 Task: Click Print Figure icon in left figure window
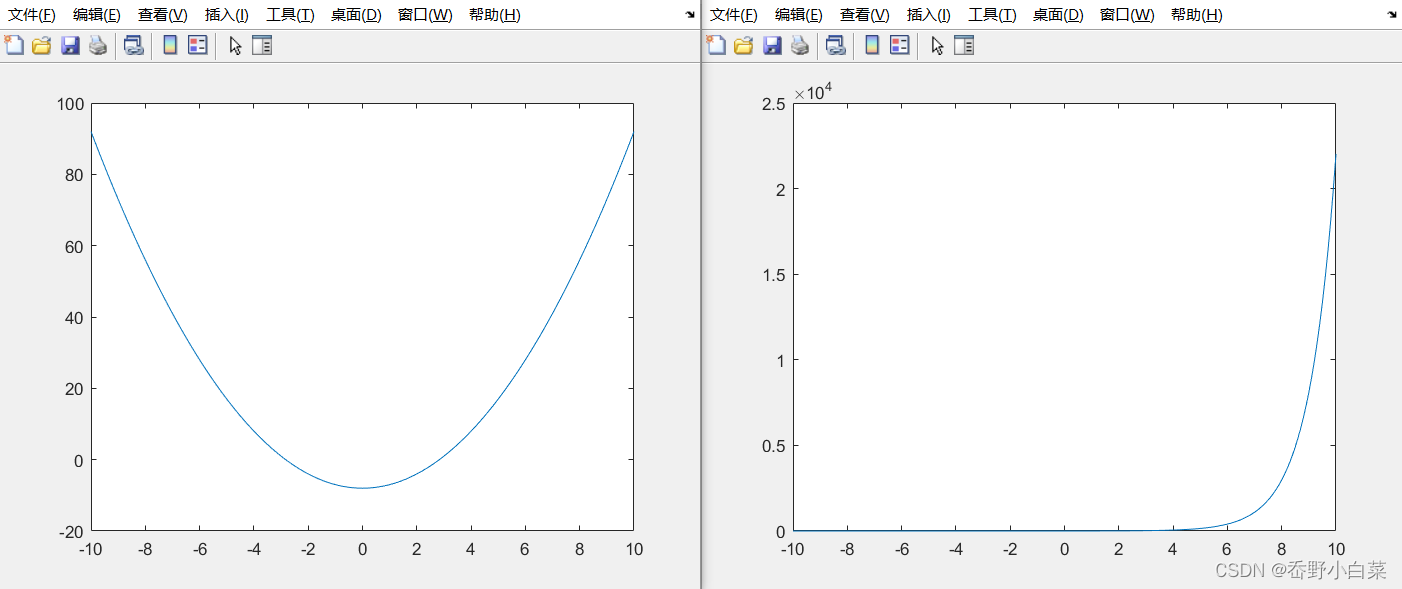[x=98, y=45]
